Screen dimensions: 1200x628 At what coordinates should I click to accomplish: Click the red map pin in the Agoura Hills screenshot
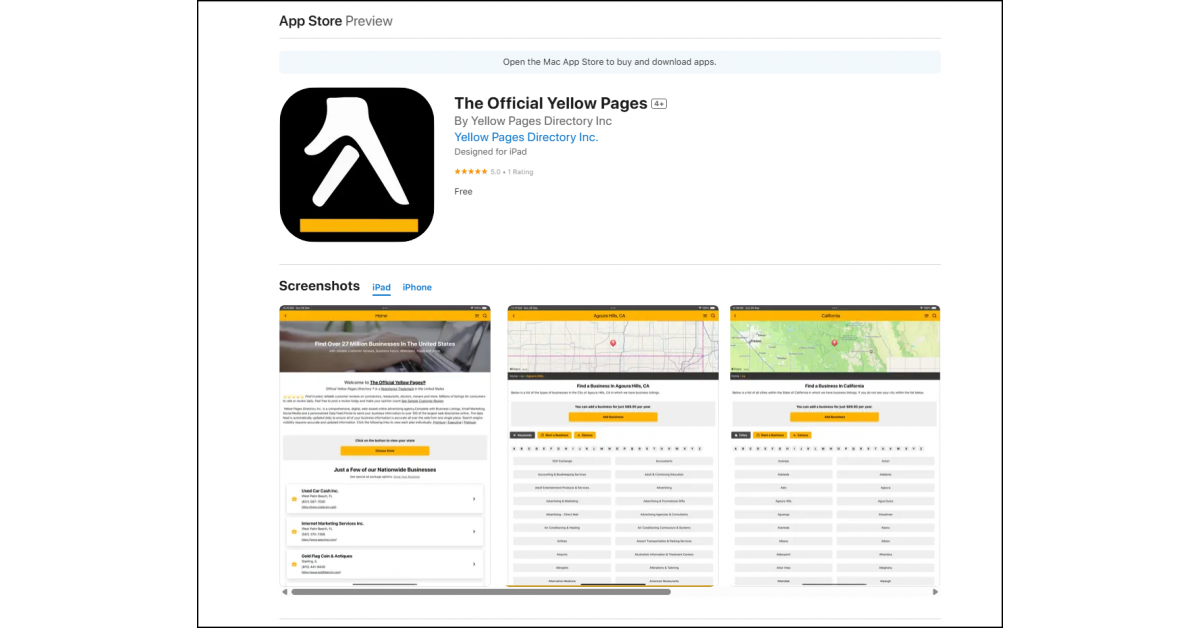point(613,343)
